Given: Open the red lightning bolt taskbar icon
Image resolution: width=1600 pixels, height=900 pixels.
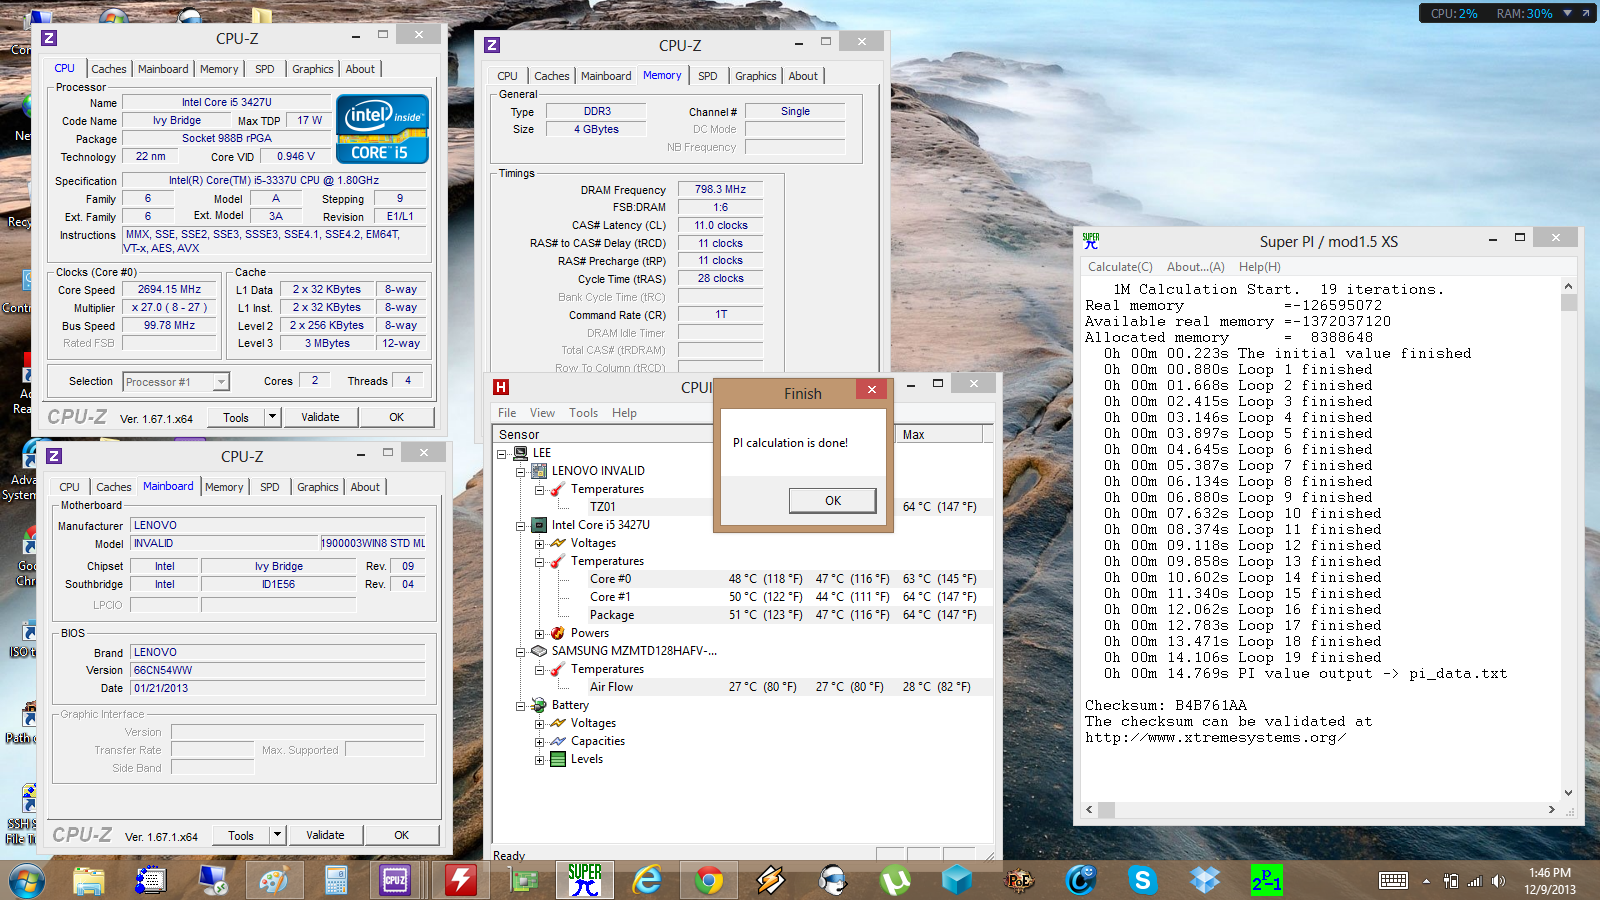Looking at the screenshot, I should click(x=461, y=880).
